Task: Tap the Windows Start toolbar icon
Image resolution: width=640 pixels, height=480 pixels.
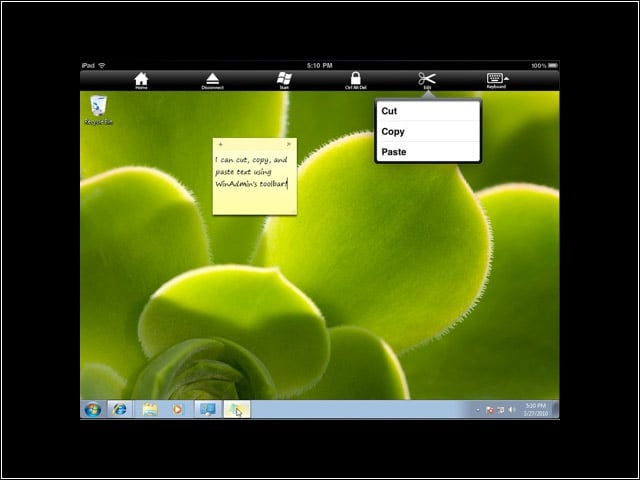Action: pyautogui.click(x=284, y=80)
